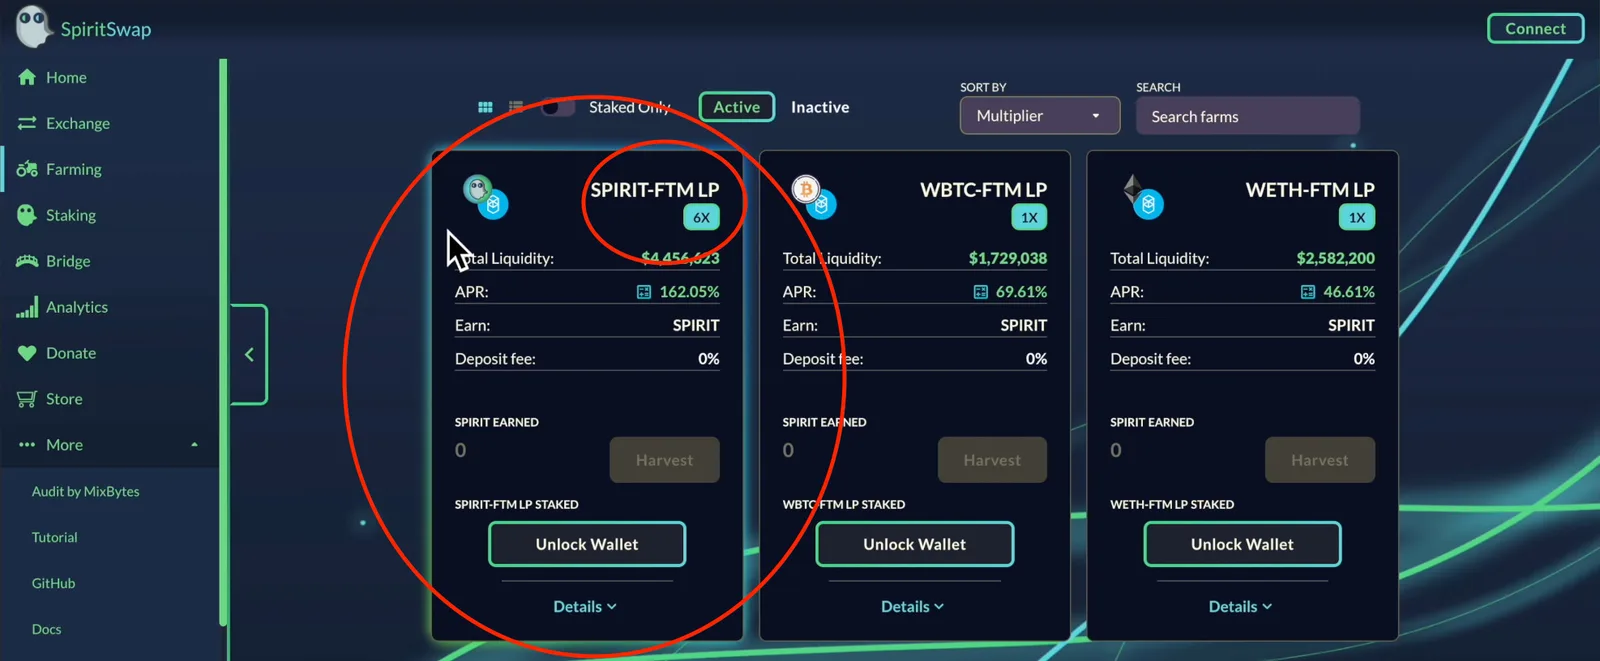The image size is (1600, 661).
Task: Collapse the sidebar with left chevron
Action: pyautogui.click(x=249, y=354)
